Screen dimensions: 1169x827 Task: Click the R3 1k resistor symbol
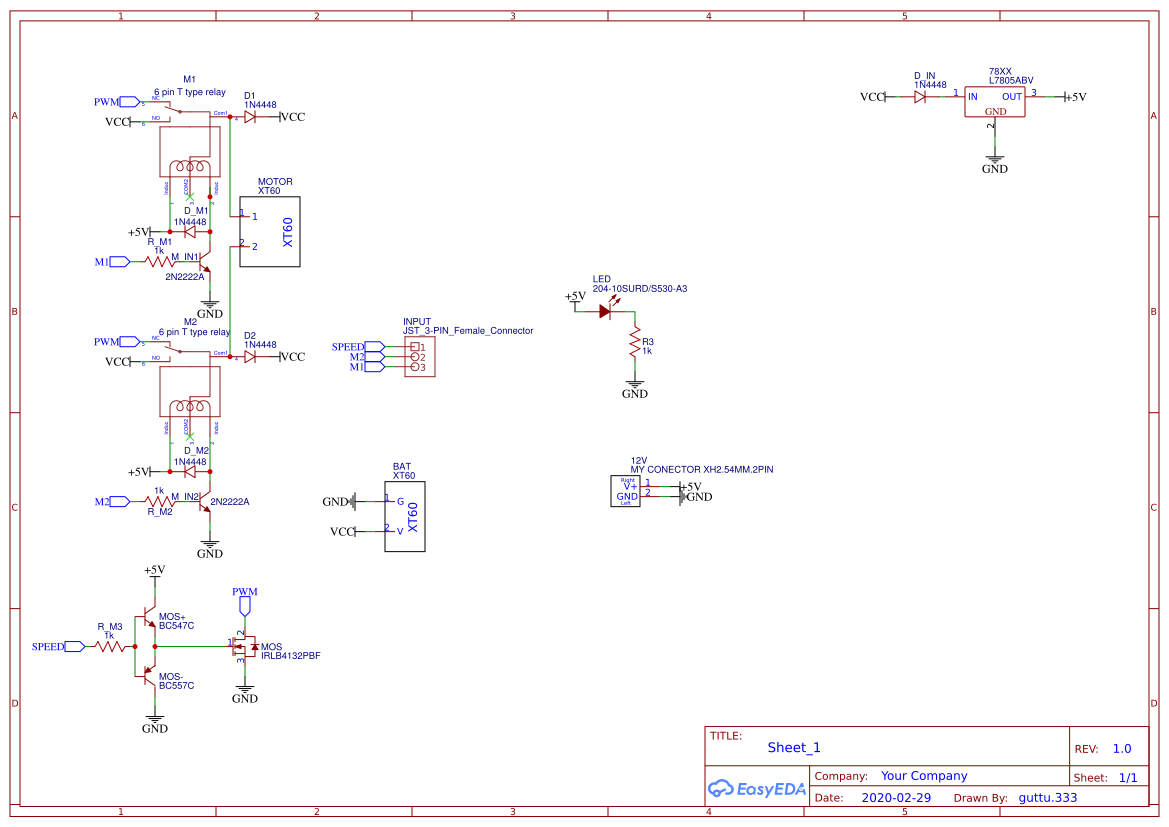(x=633, y=343)
